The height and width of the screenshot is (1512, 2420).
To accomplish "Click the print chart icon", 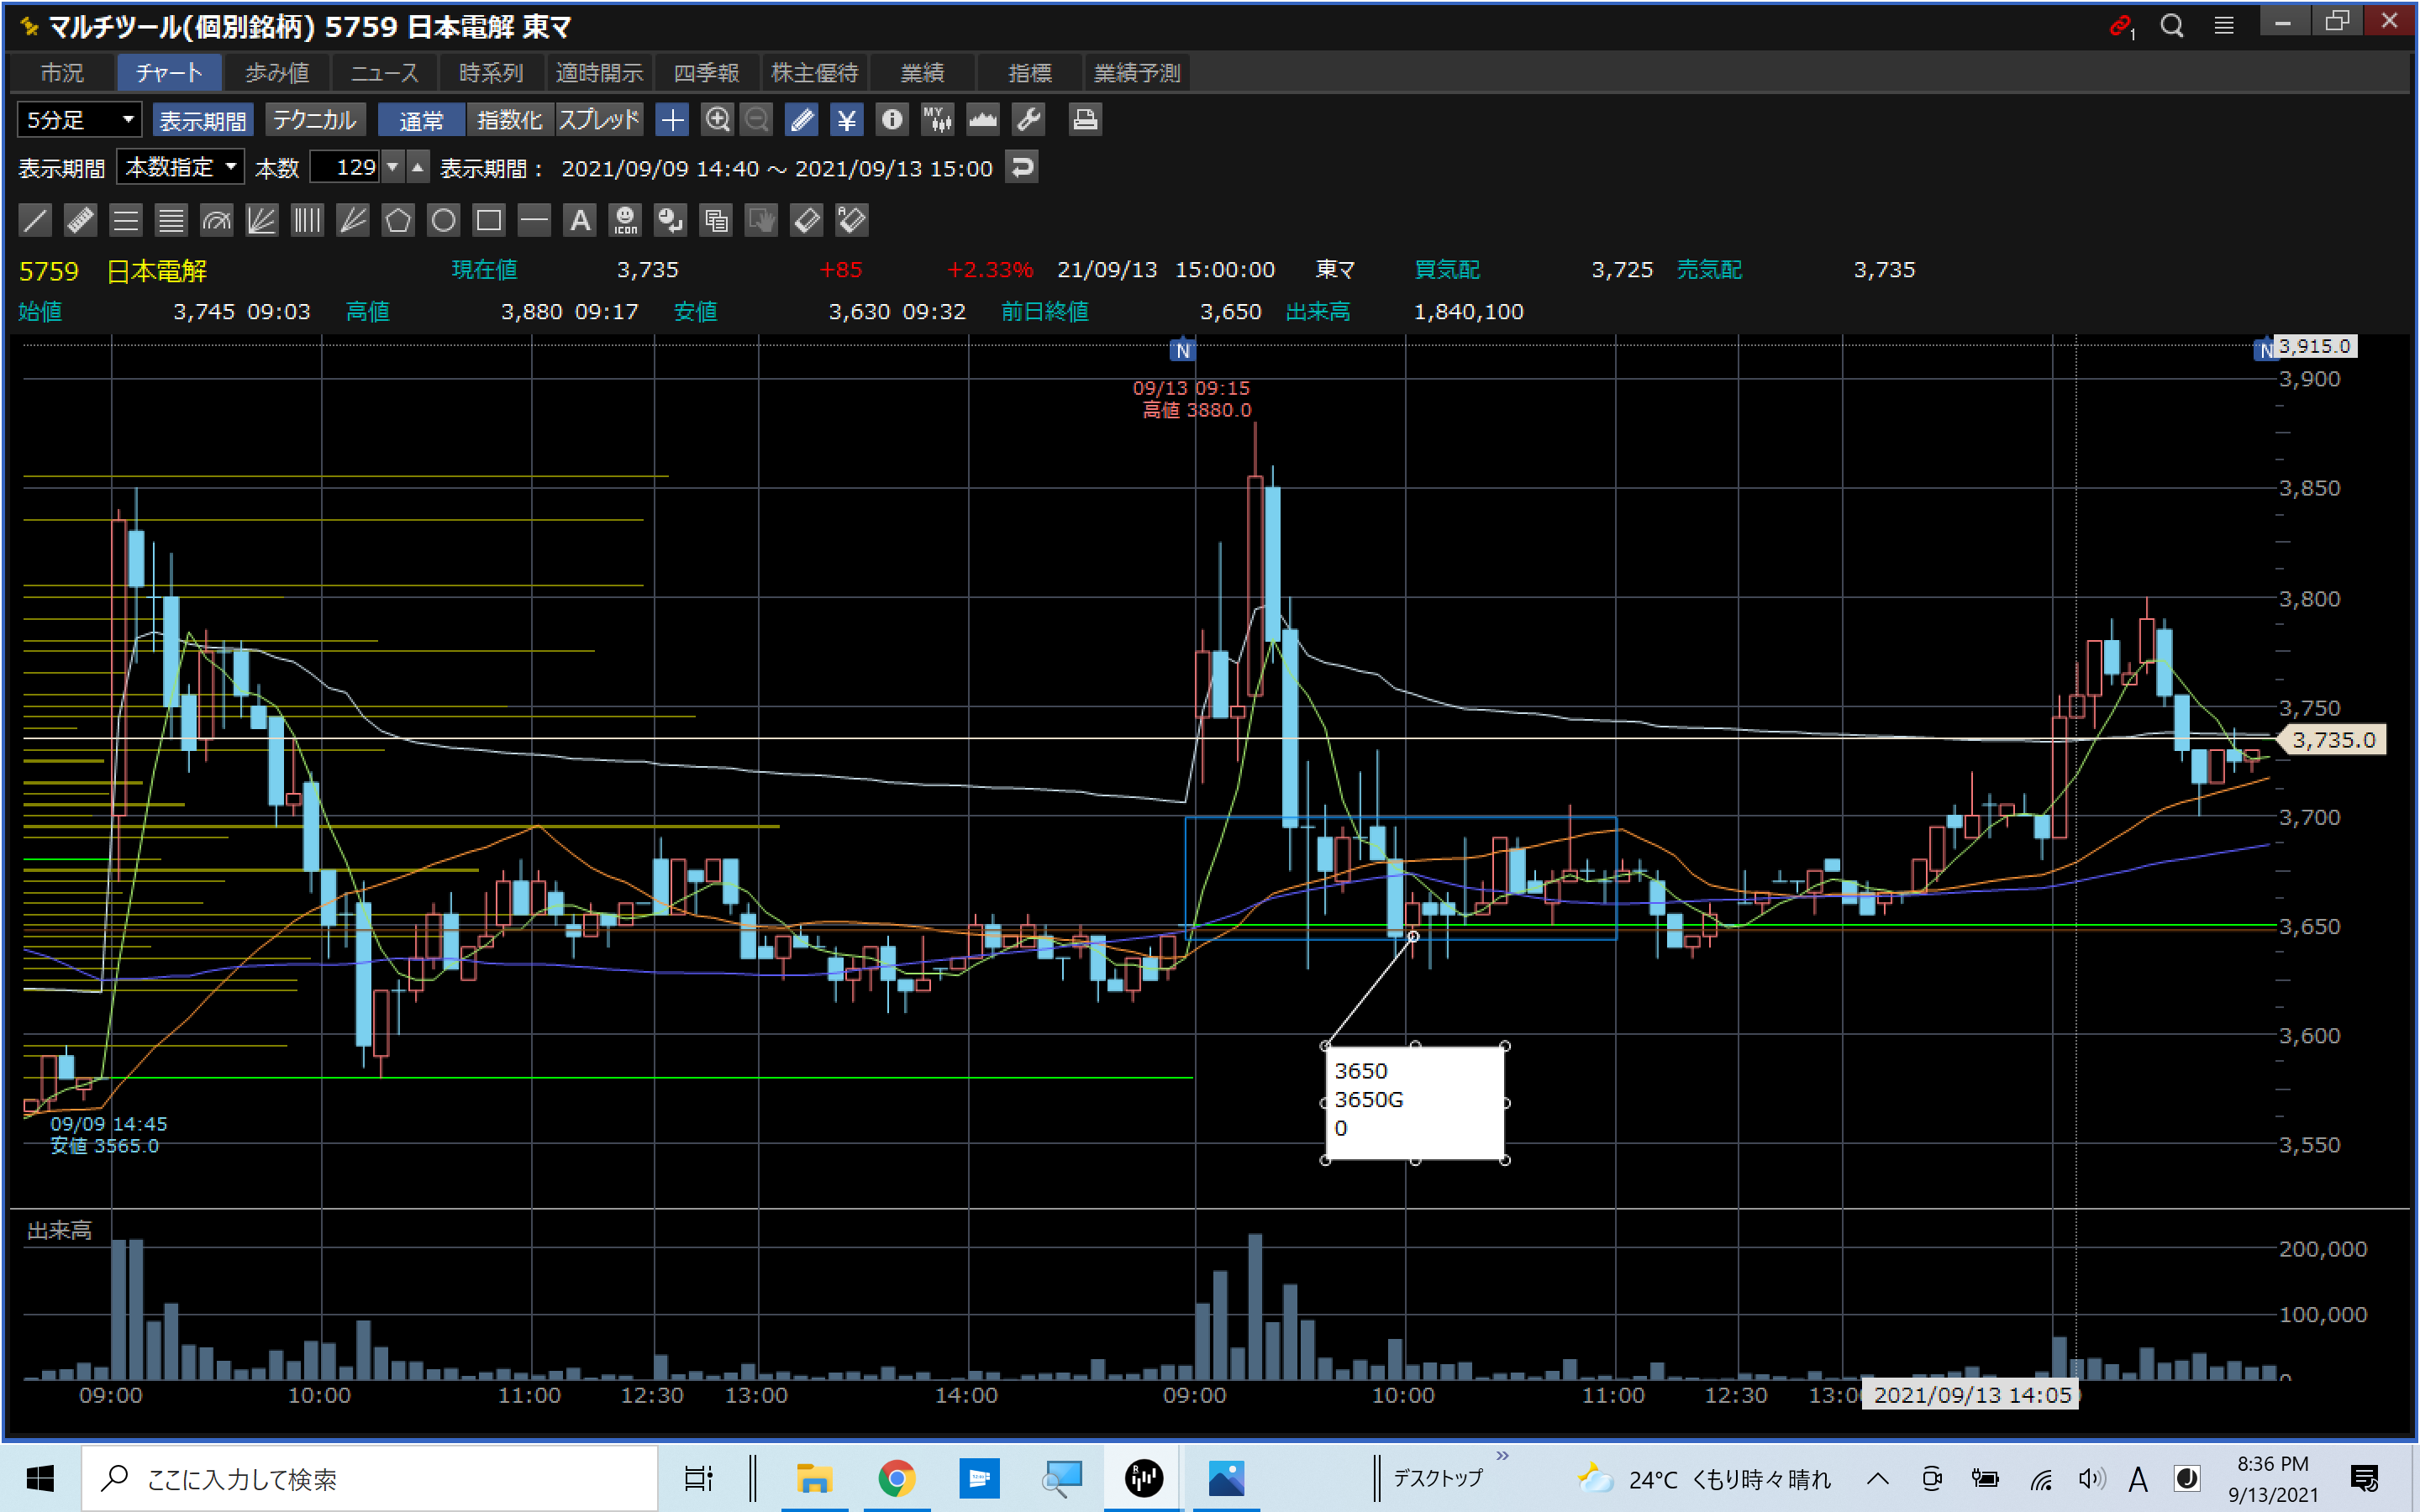I will 1085,120.
